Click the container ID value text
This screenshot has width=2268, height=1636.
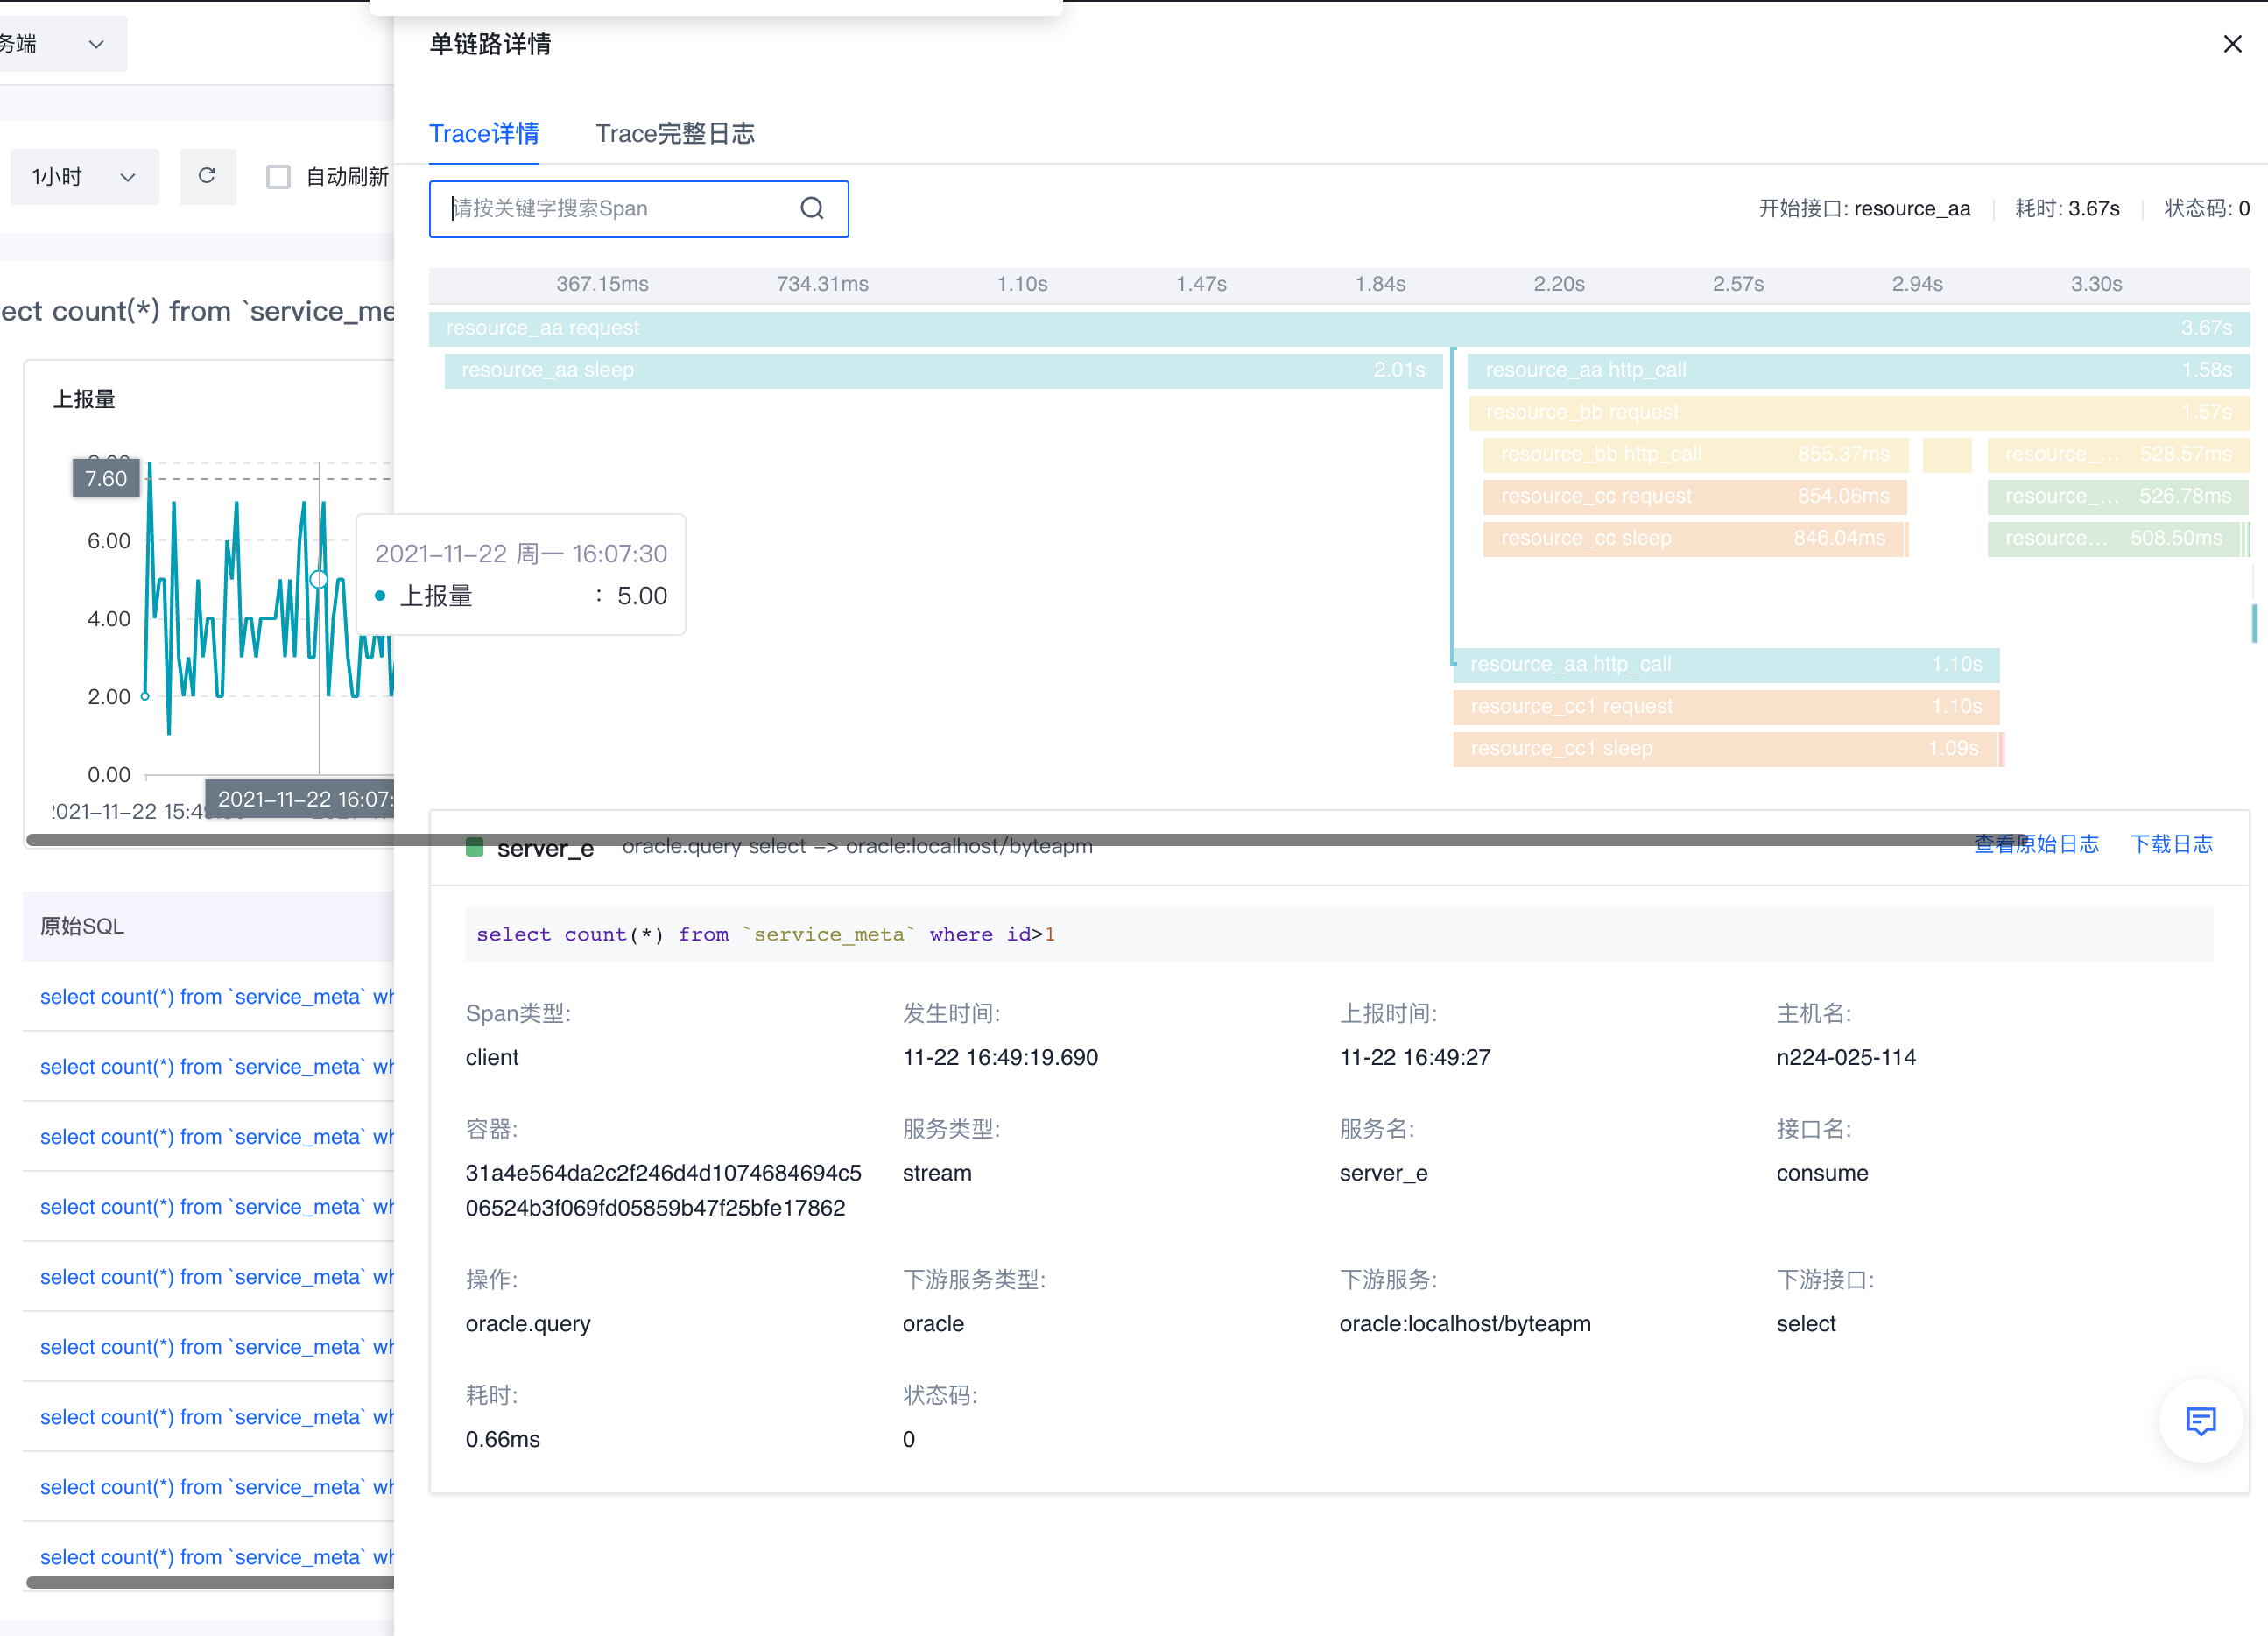[663, 1190]
